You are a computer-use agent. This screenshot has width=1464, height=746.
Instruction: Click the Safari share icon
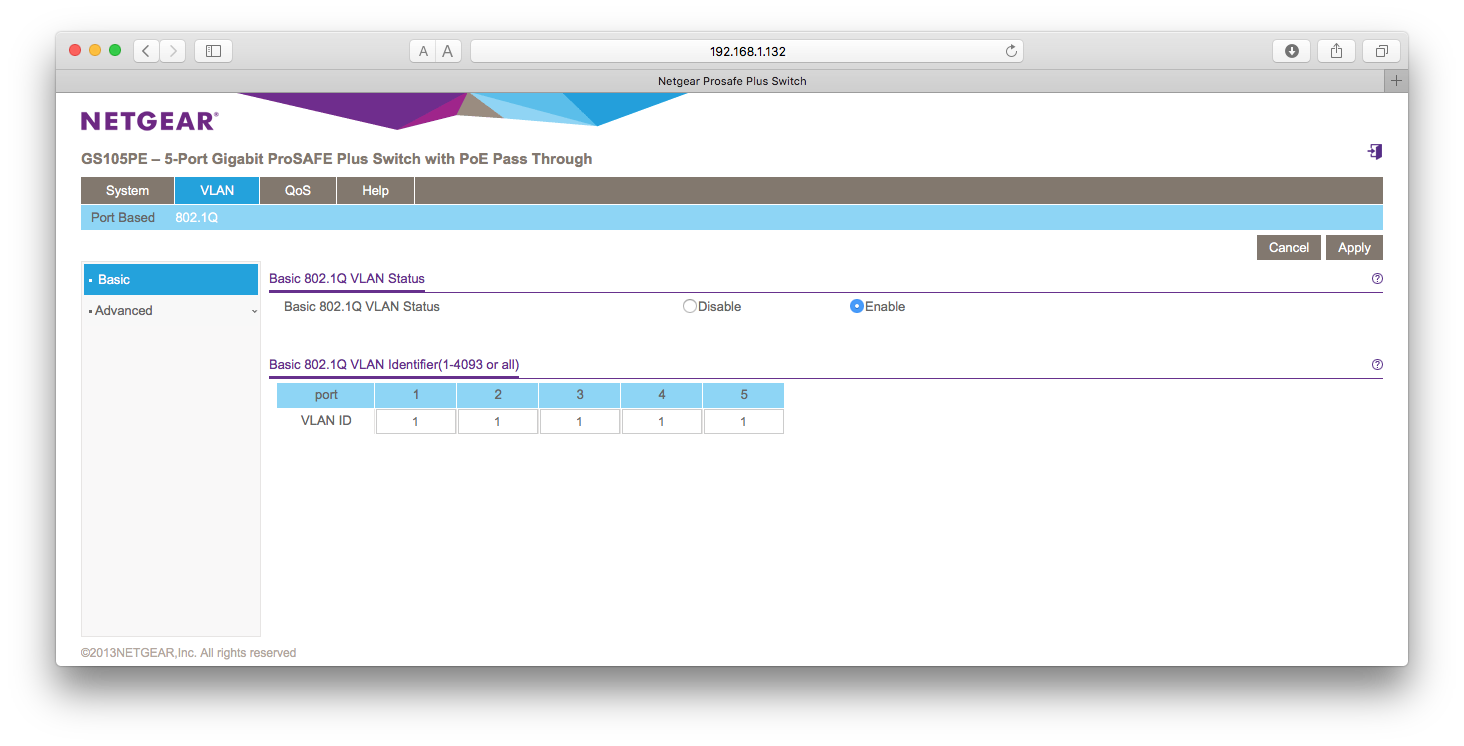click(x=1336, y=51)
